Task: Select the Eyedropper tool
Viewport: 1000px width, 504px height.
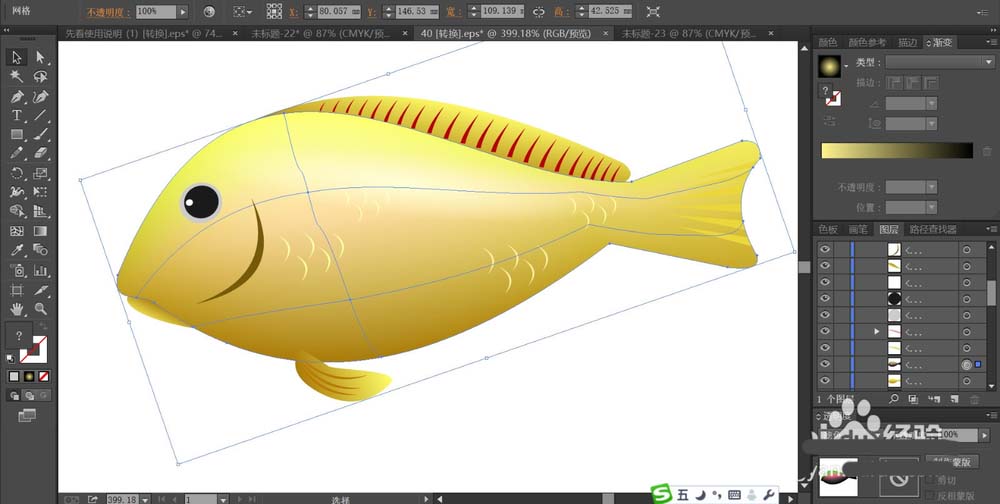Action: [17, 250]
